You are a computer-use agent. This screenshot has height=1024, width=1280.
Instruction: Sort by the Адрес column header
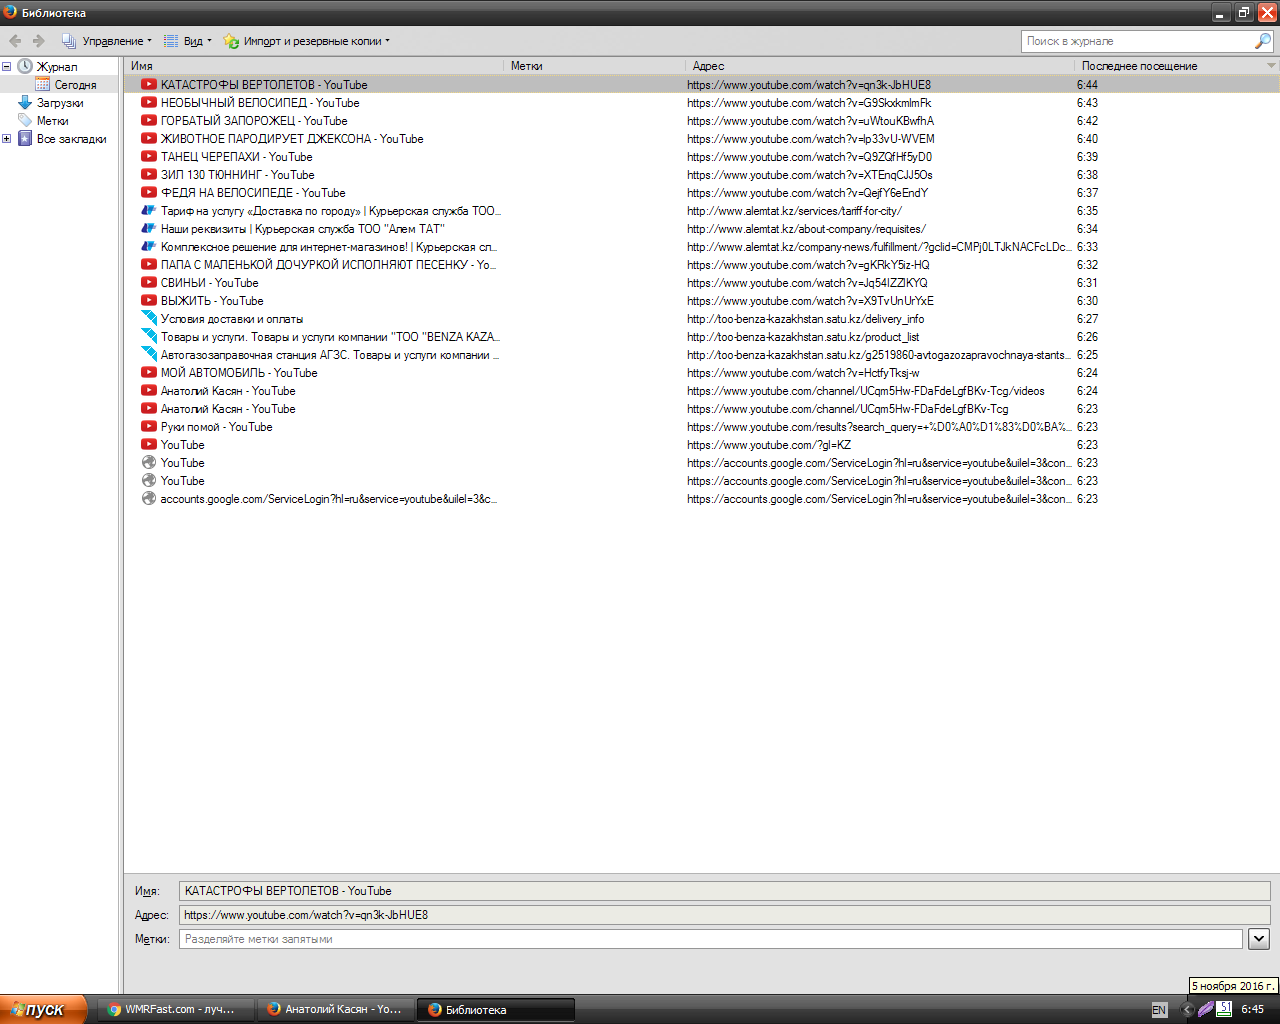tap(879, 66)
